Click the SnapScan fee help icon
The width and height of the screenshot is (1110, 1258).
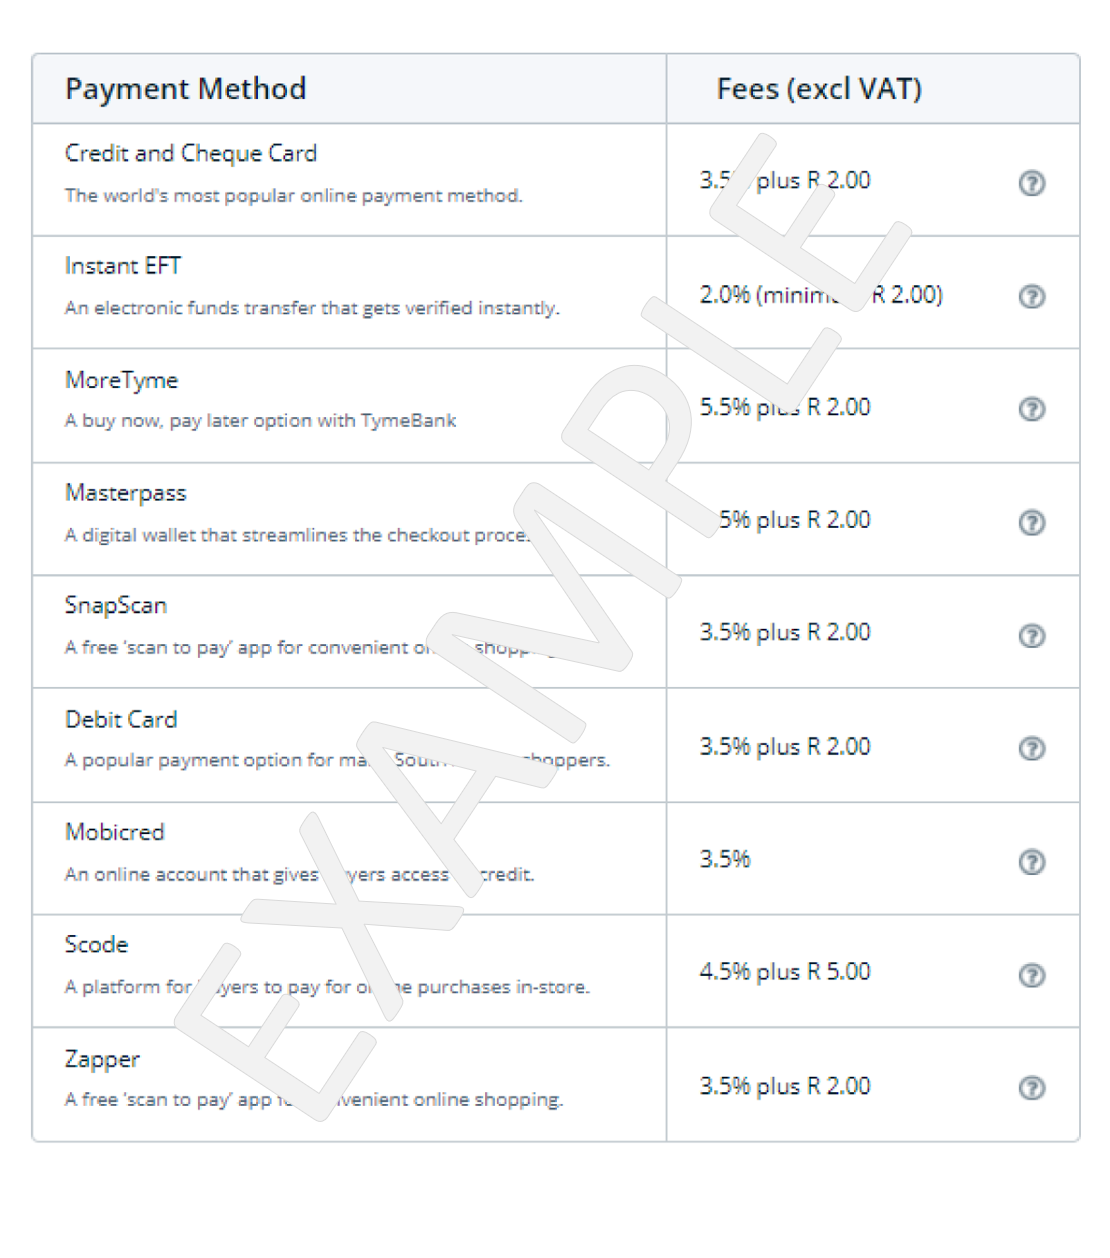(x=1031, y=635)
